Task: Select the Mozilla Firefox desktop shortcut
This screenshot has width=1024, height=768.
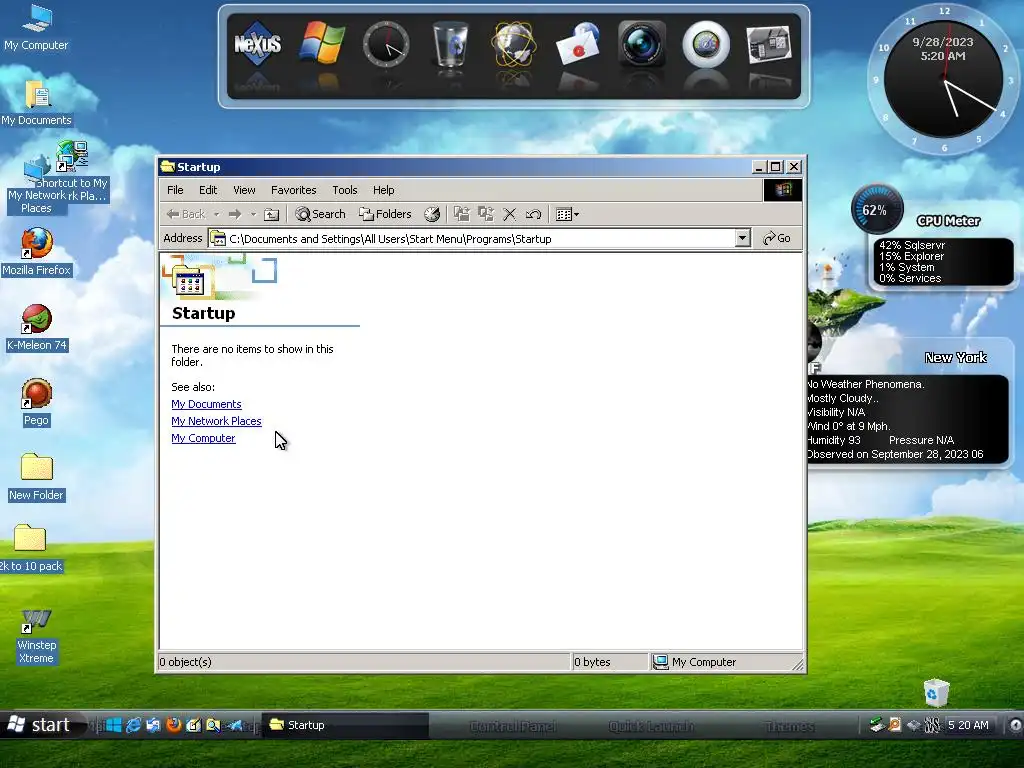Action: point(36,253)
